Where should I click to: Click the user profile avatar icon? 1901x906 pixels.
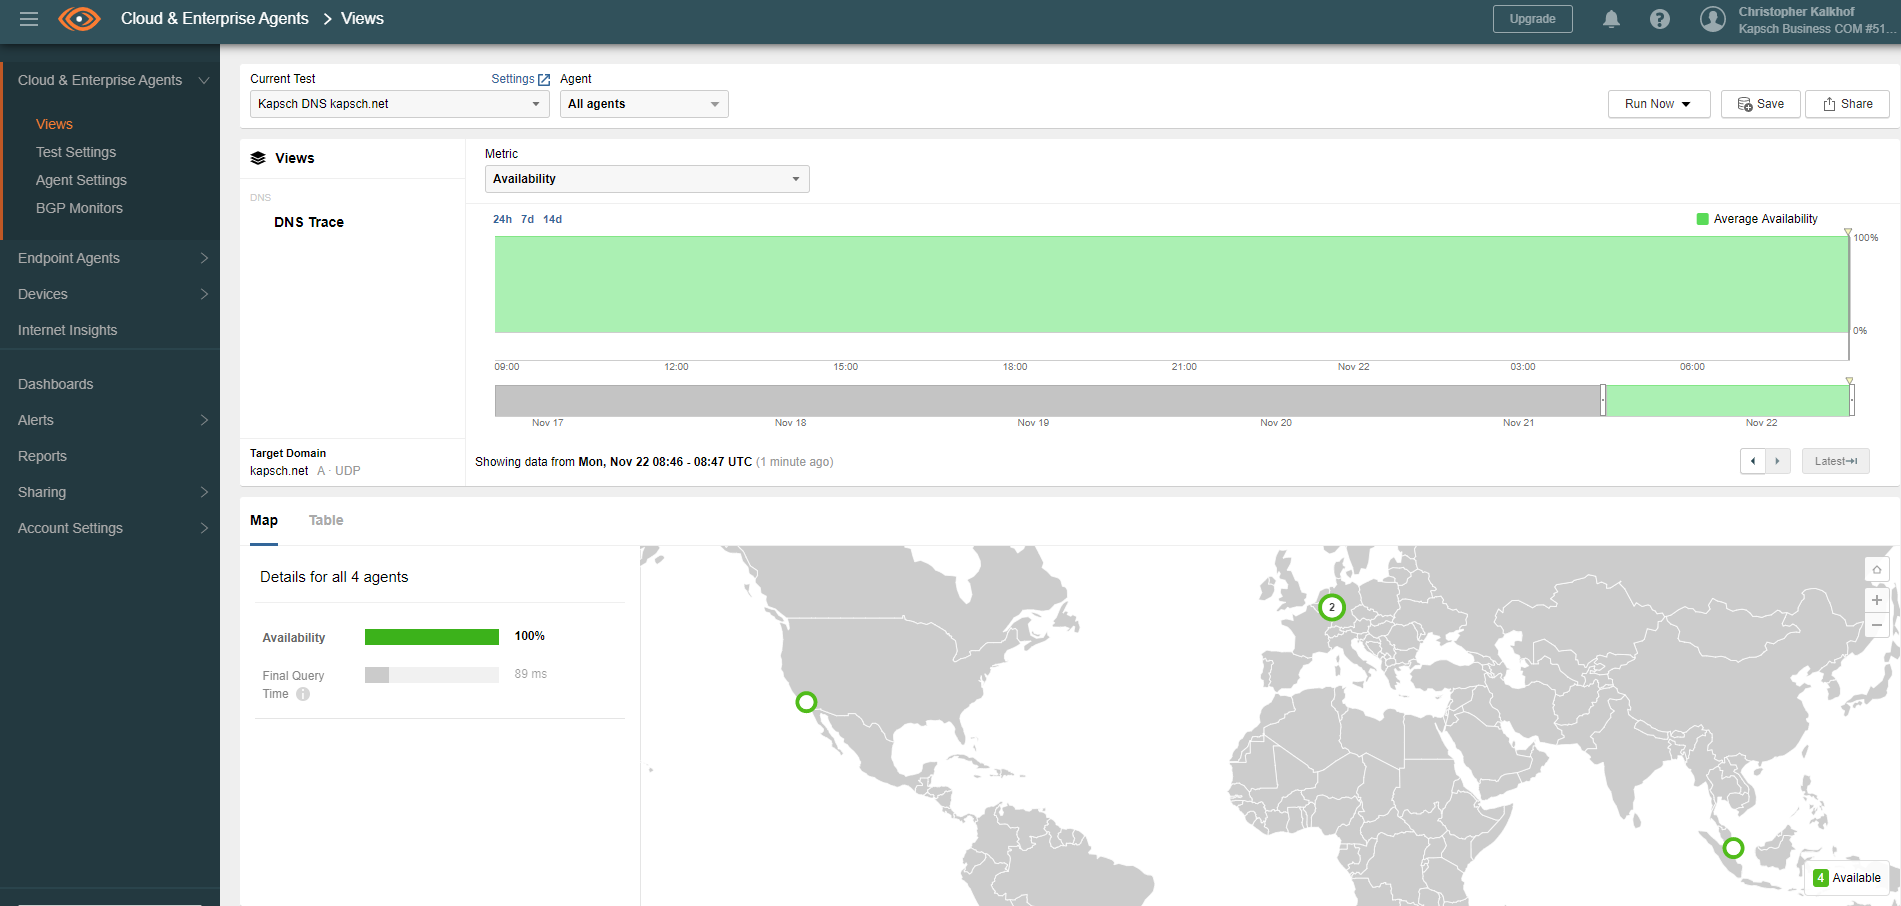click(1713, 19)
